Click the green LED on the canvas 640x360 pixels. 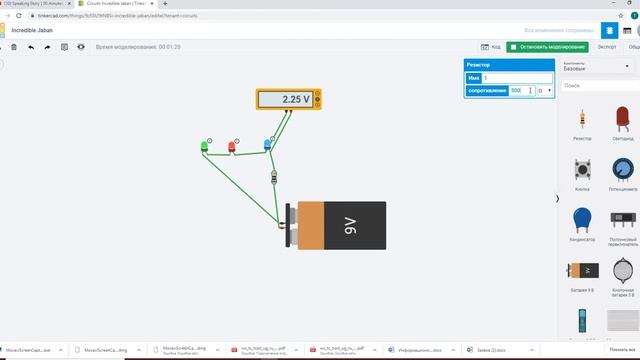(x=204, y=146)
